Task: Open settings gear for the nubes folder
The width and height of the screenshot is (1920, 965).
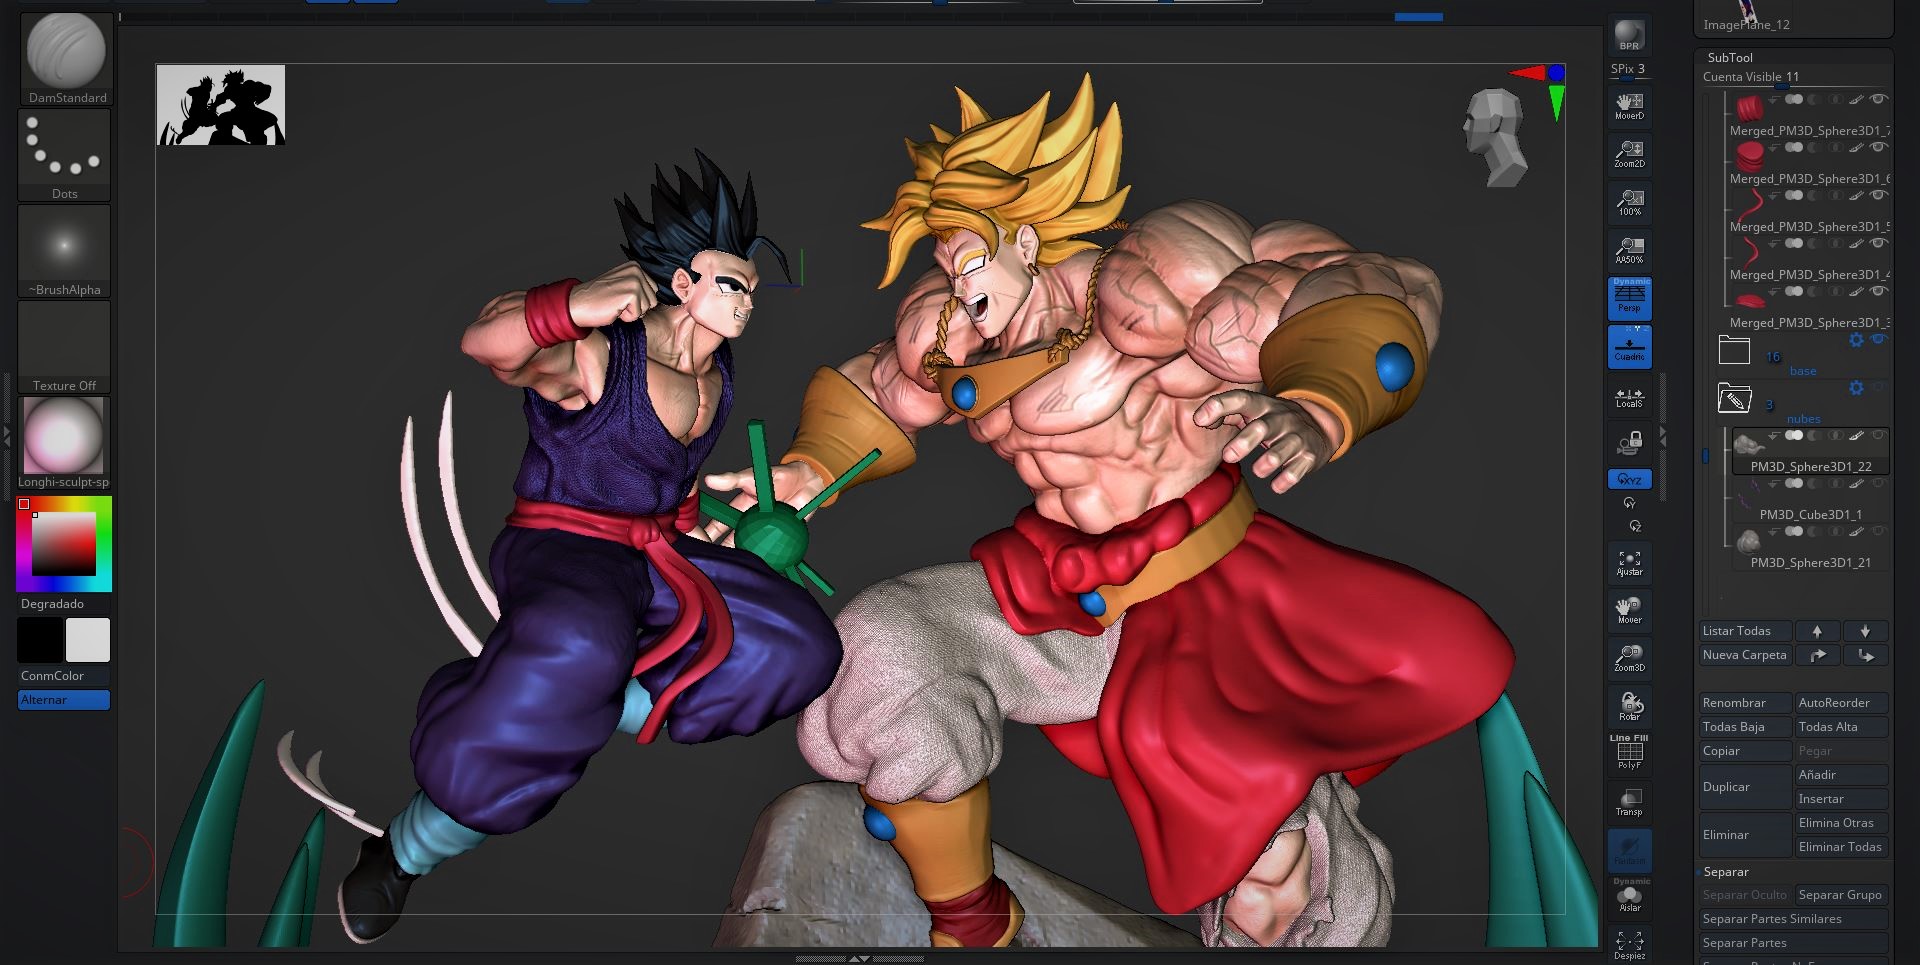Action: point(1856,388)
